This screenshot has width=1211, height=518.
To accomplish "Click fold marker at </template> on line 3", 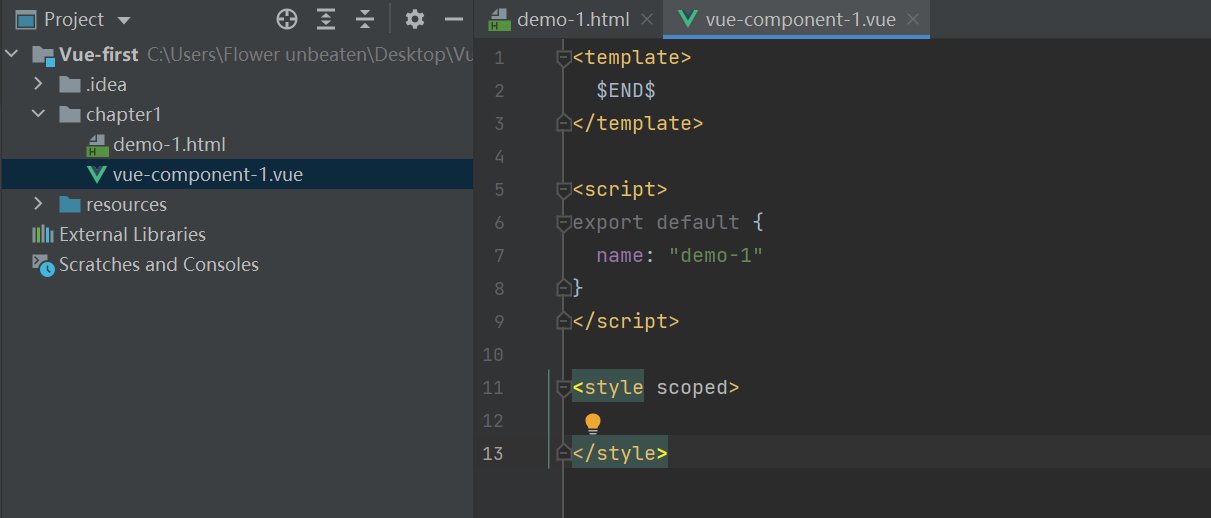I will point(563,123).
